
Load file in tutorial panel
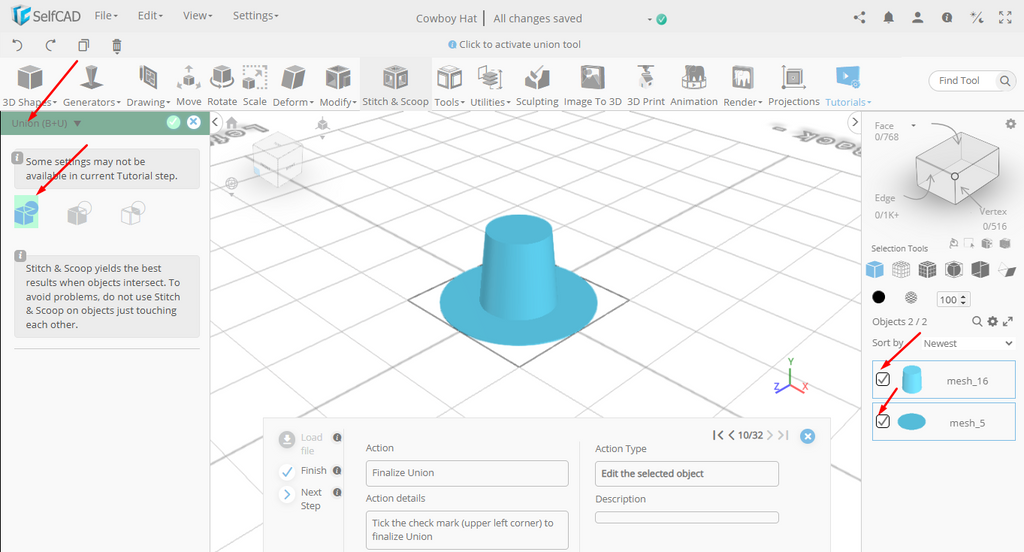(x=302, y=444)
